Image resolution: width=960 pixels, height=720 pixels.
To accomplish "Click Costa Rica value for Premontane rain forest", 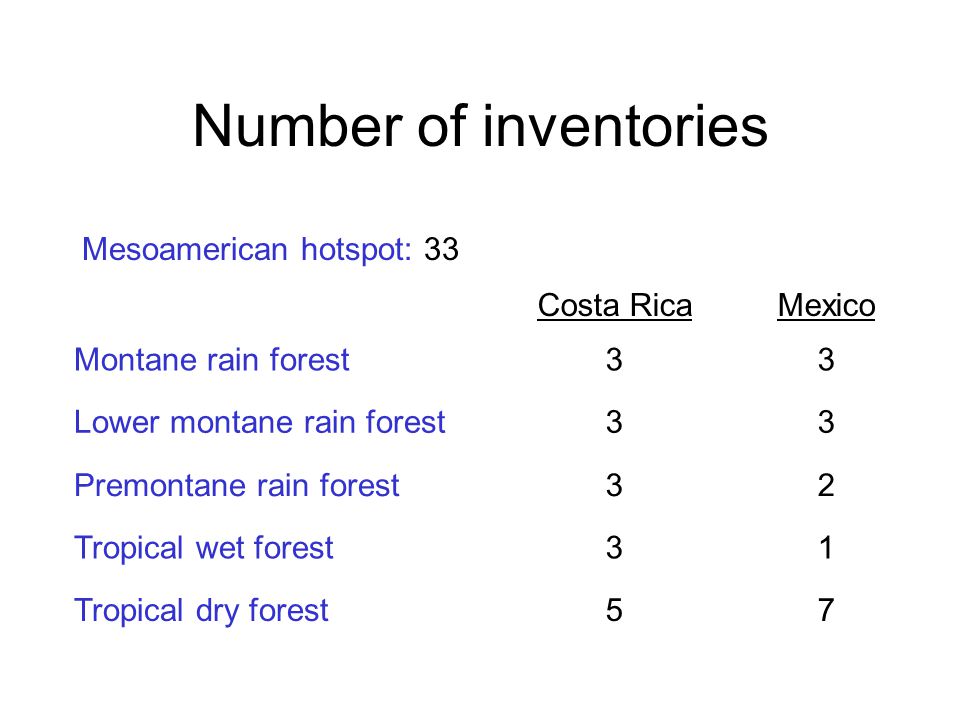I will [x=614, y=486].
